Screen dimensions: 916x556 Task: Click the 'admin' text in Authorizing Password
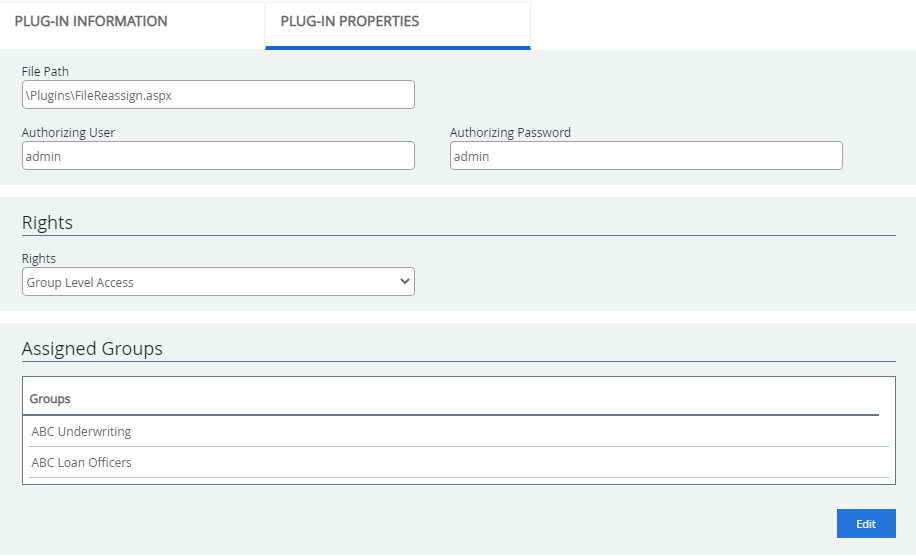[472, 157]
